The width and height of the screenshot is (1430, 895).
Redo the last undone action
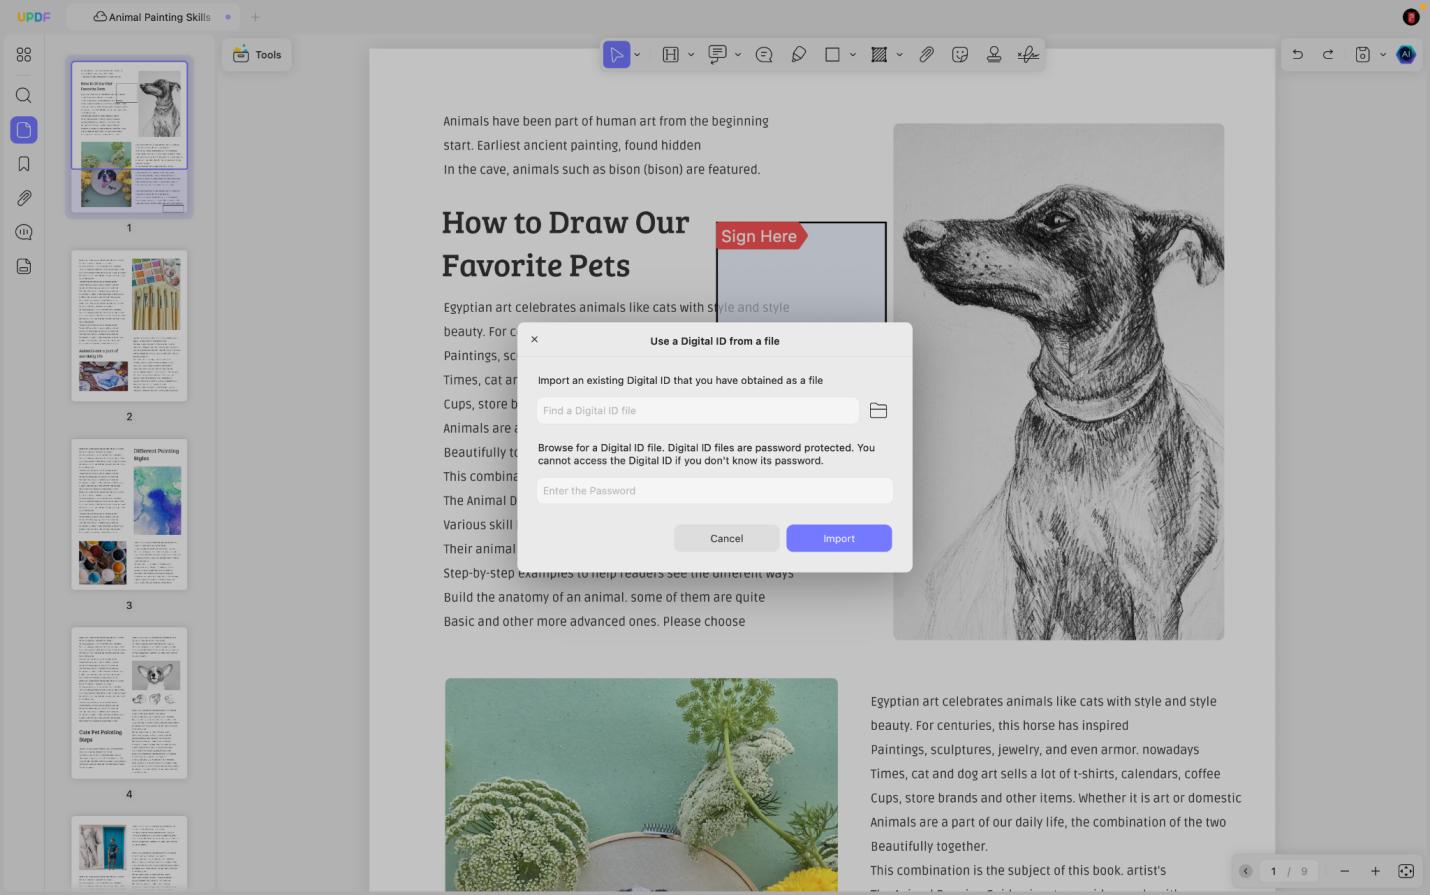click(1328, 55)
